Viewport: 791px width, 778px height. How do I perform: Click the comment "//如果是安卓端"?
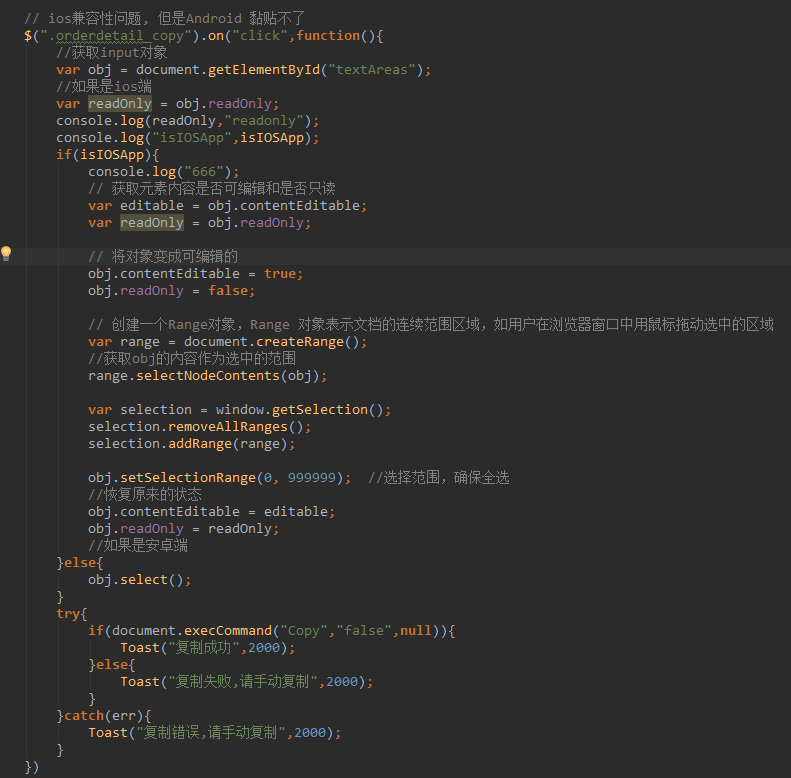138,546
